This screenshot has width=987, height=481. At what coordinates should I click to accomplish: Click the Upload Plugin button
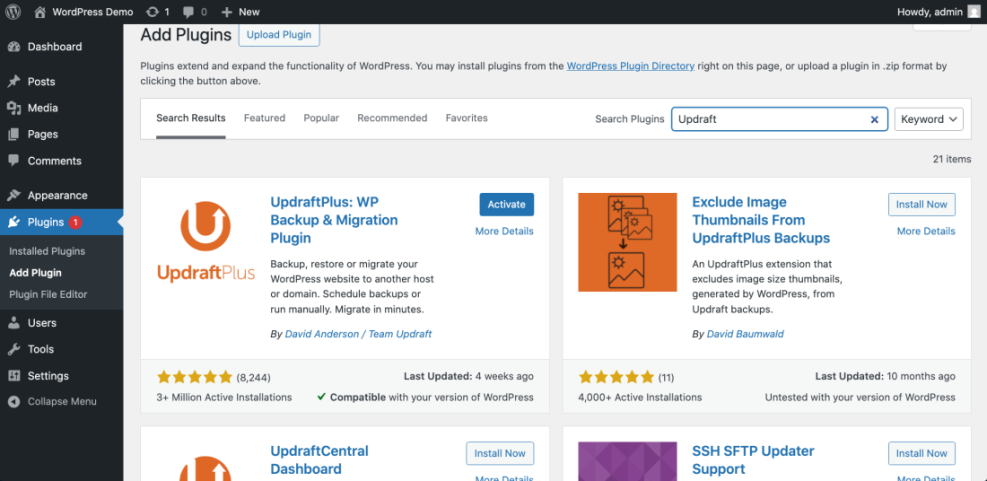point(279,35)
